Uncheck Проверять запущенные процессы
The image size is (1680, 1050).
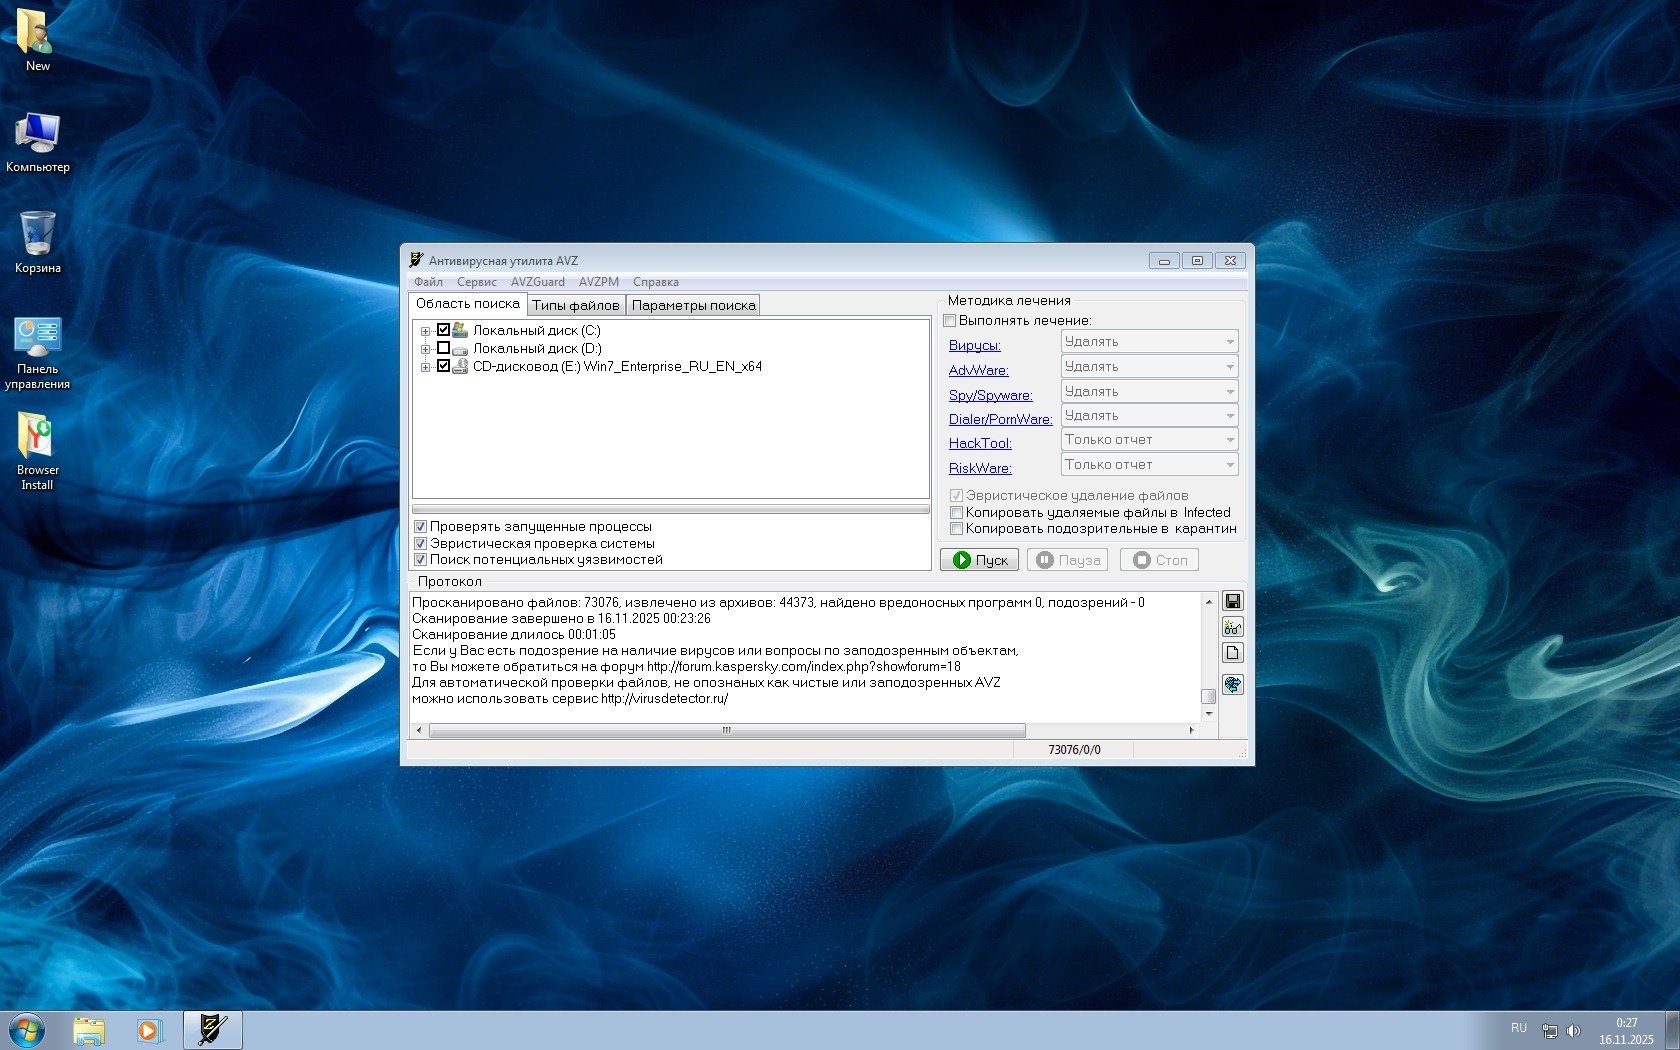tap(421, 527)
